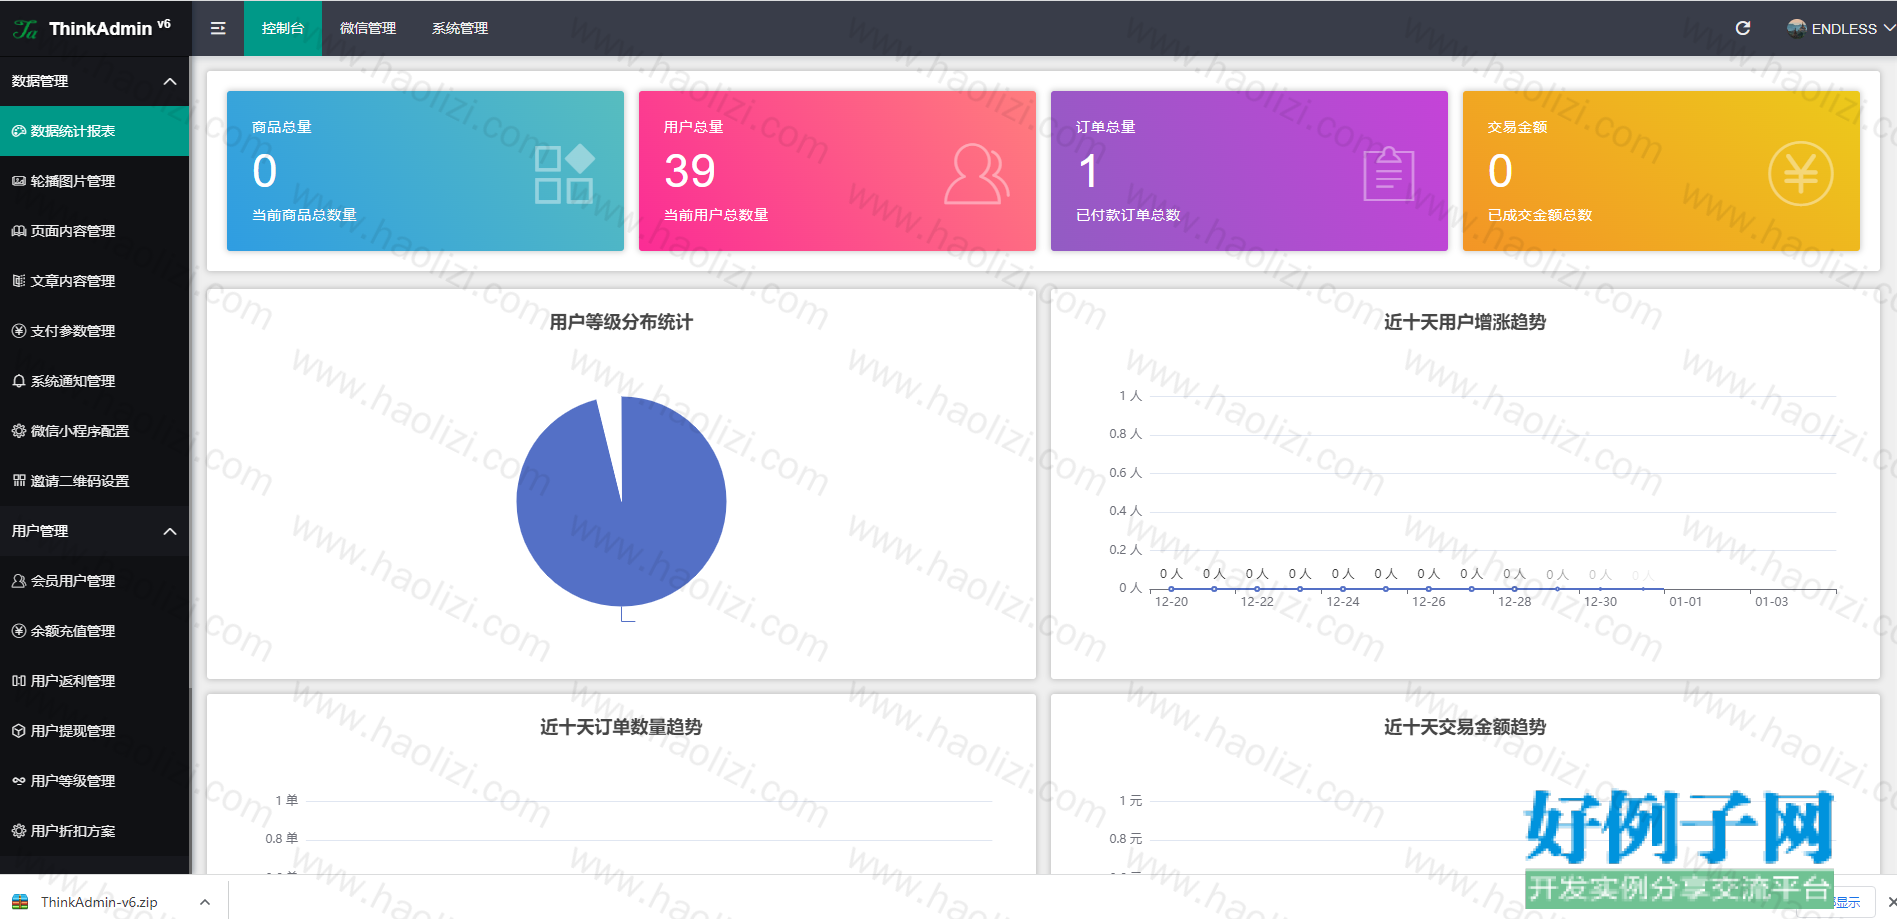Open 页面内容管理 menu item

click(x=94, y=231)
